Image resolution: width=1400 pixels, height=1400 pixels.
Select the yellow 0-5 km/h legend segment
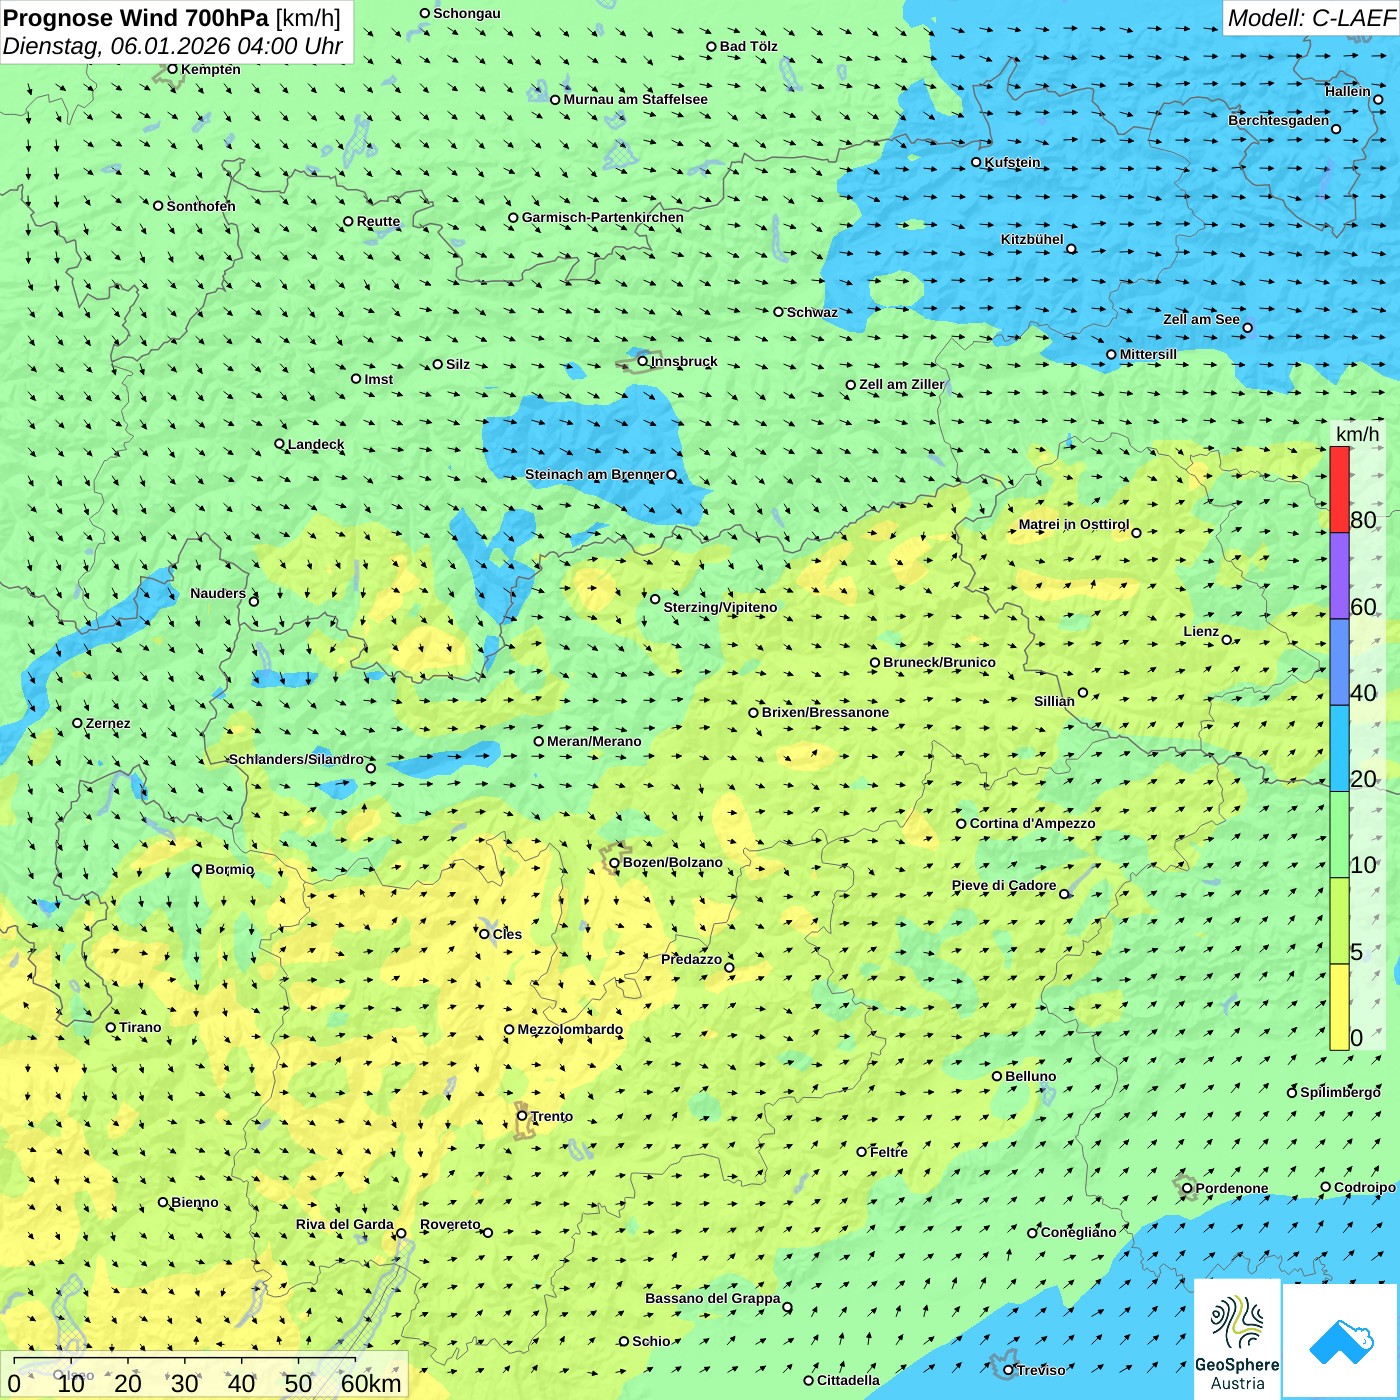pos(1339,1007)
